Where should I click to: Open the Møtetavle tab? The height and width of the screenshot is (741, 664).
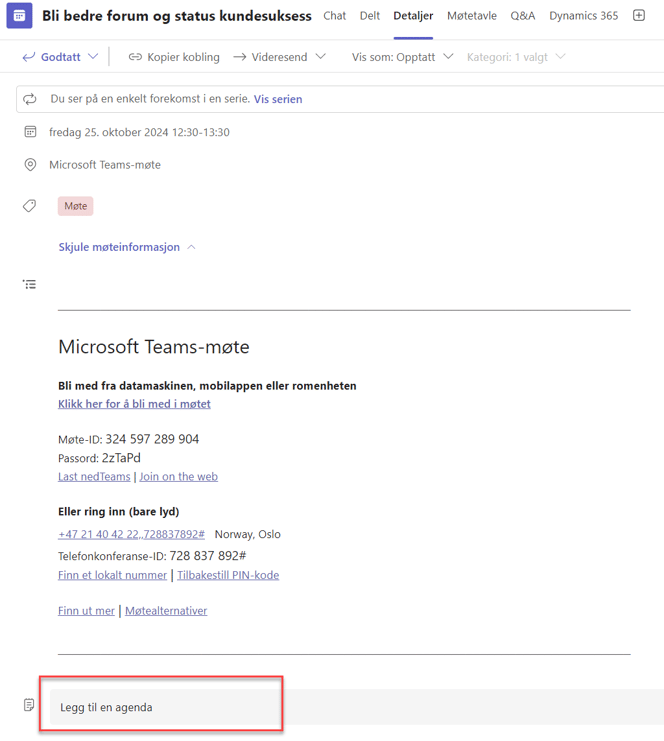(x=472, y=16)
